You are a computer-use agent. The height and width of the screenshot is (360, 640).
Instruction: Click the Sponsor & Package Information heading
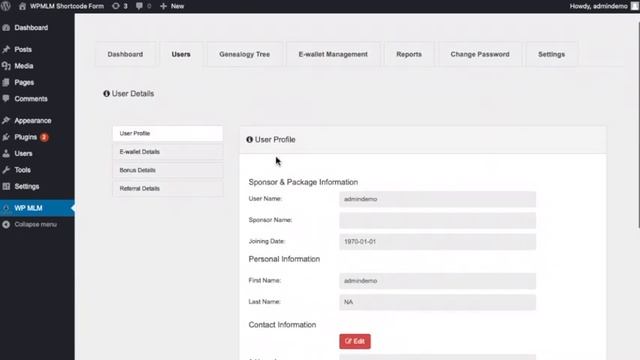303,182
